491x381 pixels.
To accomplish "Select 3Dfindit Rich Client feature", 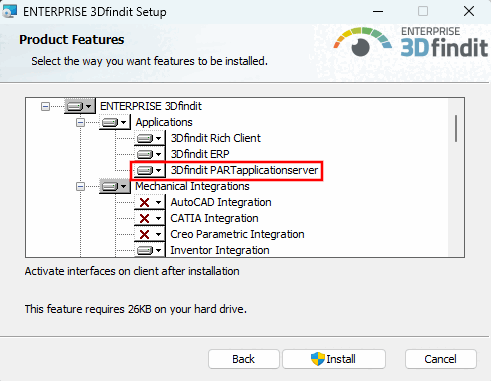I will pyautogui.click(x=216, y=138).
